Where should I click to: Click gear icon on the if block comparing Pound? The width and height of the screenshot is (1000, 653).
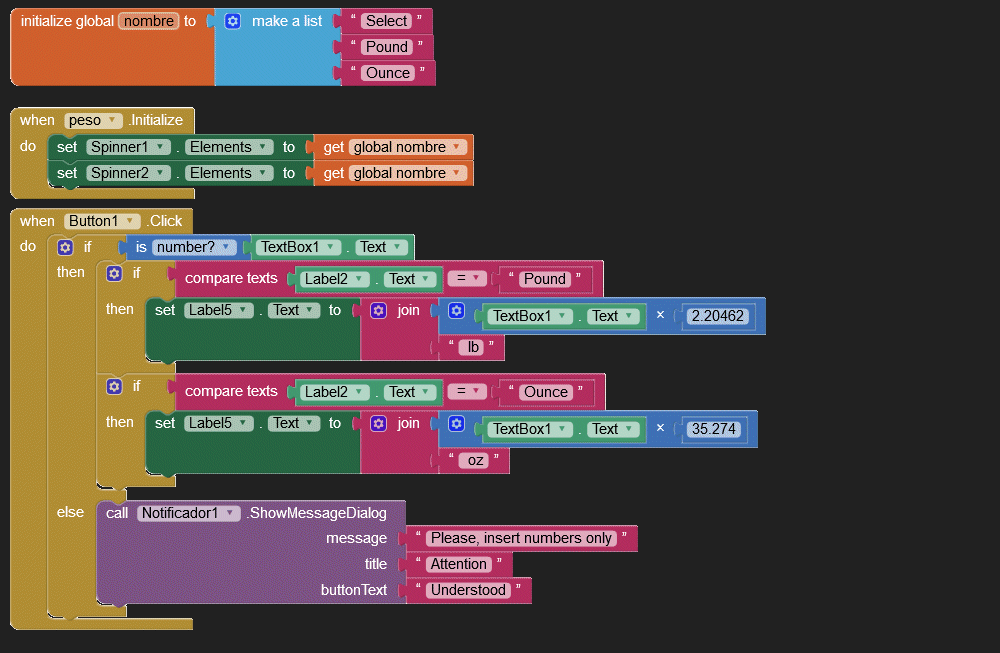pyautogui.click(x=114, y=273)
